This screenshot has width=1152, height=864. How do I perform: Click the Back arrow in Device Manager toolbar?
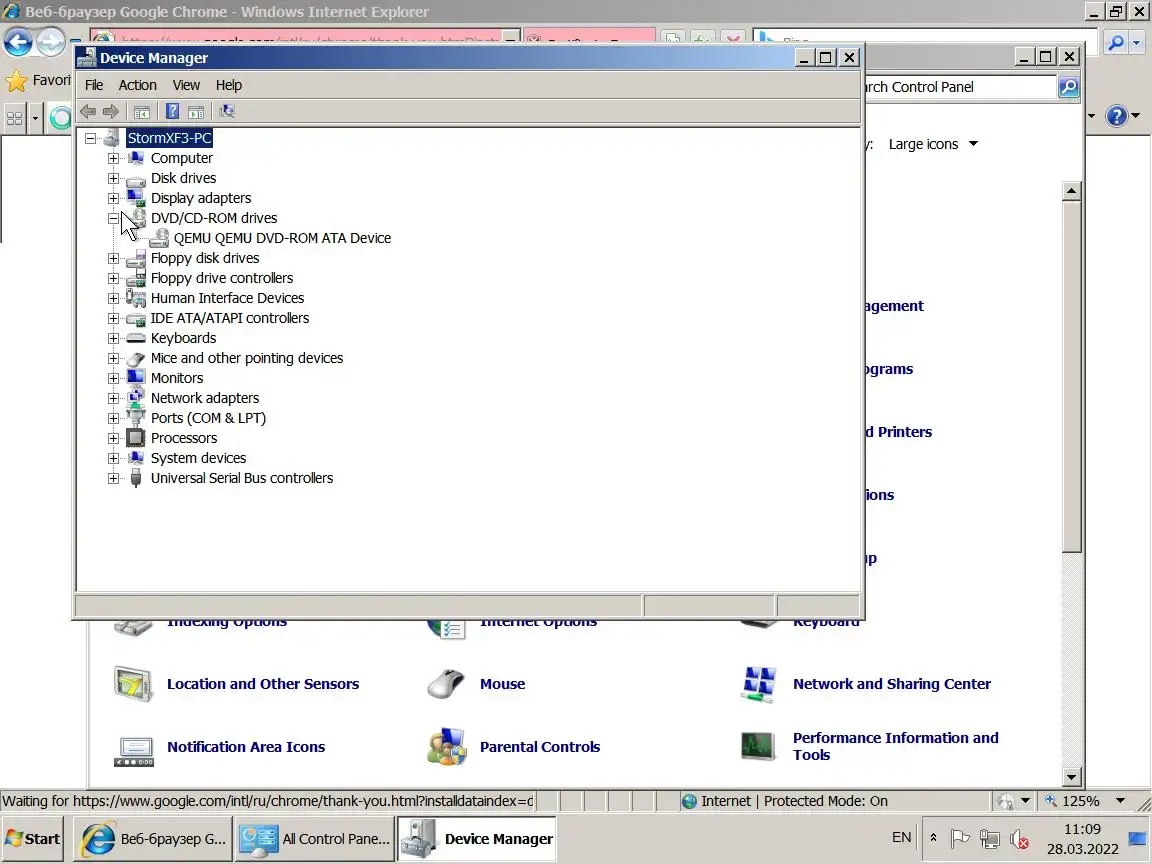tap(88, 111)
